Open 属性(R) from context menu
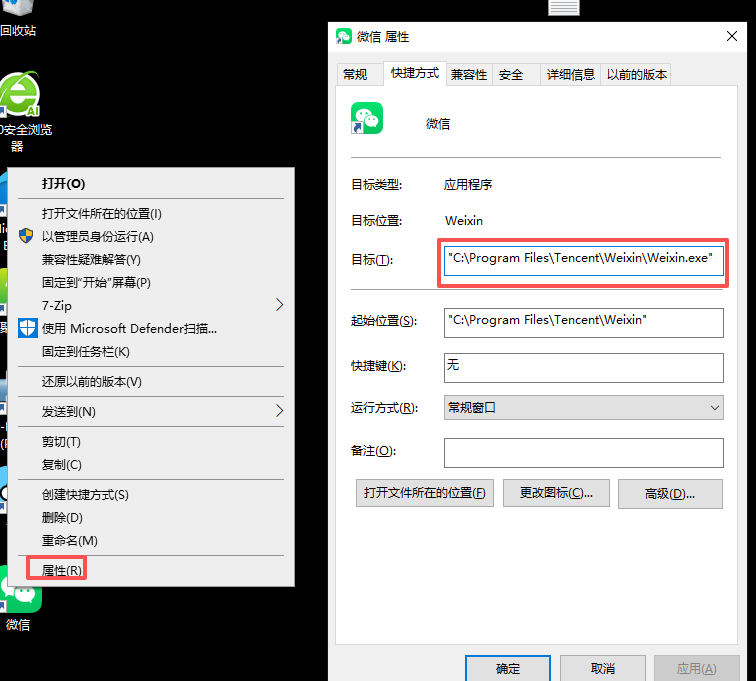 pyautogui.click(x=151, y=571)
